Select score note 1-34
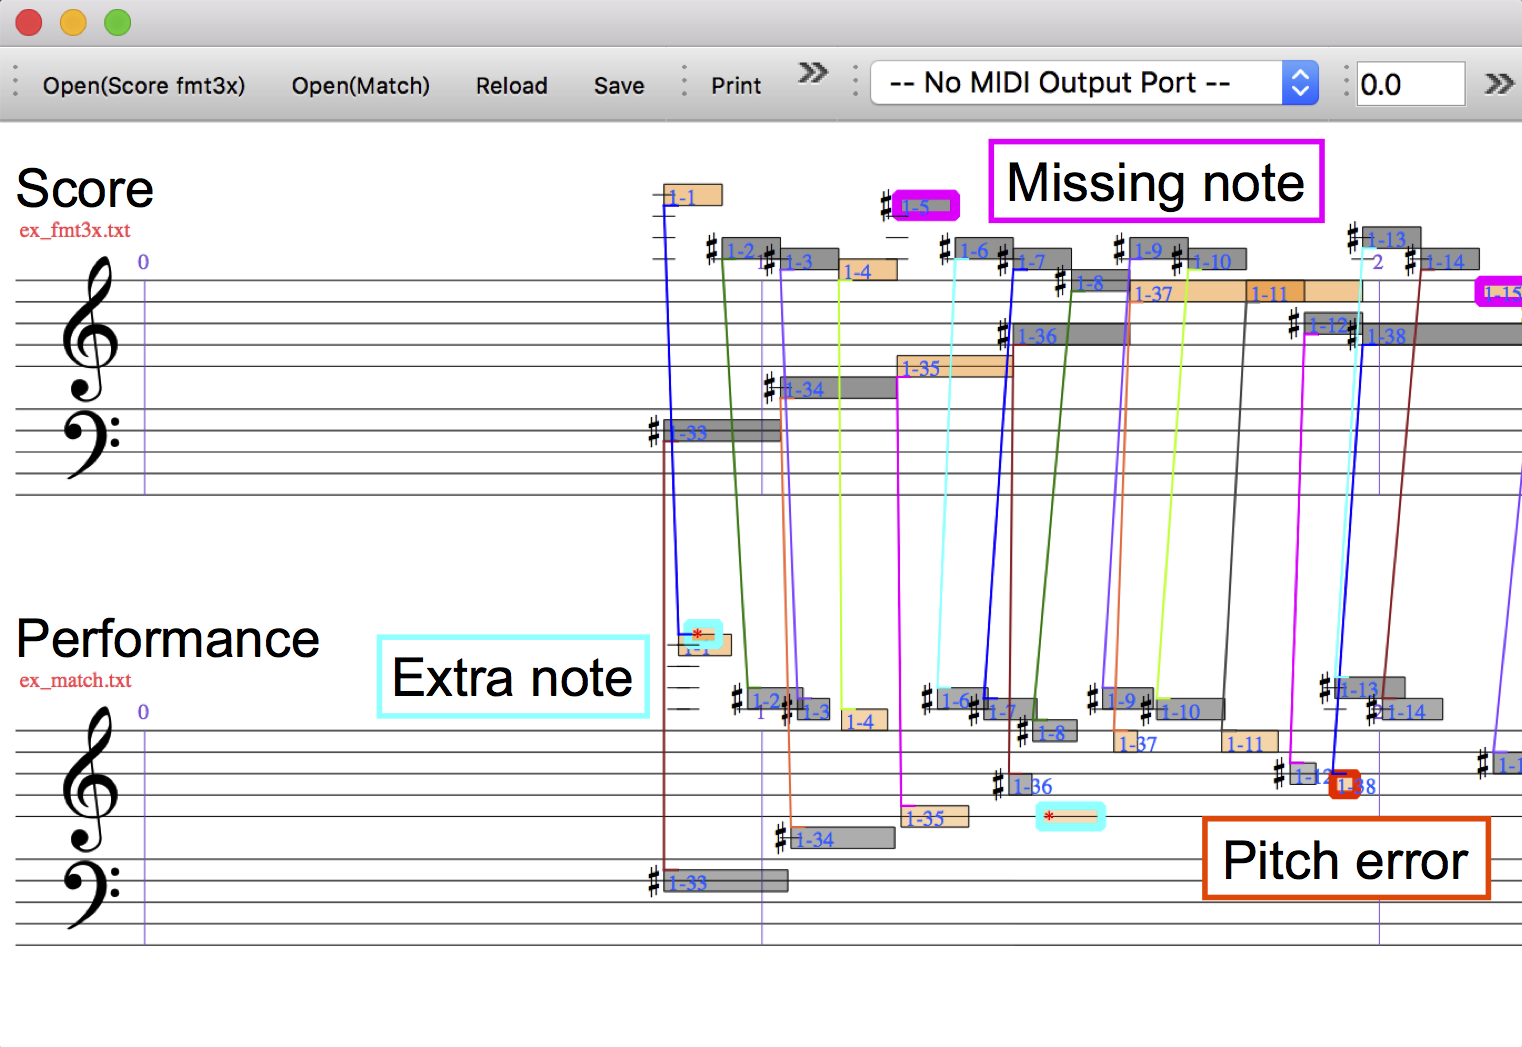Viewport: 1522px width, 1047px height. [x=838, y=388]
